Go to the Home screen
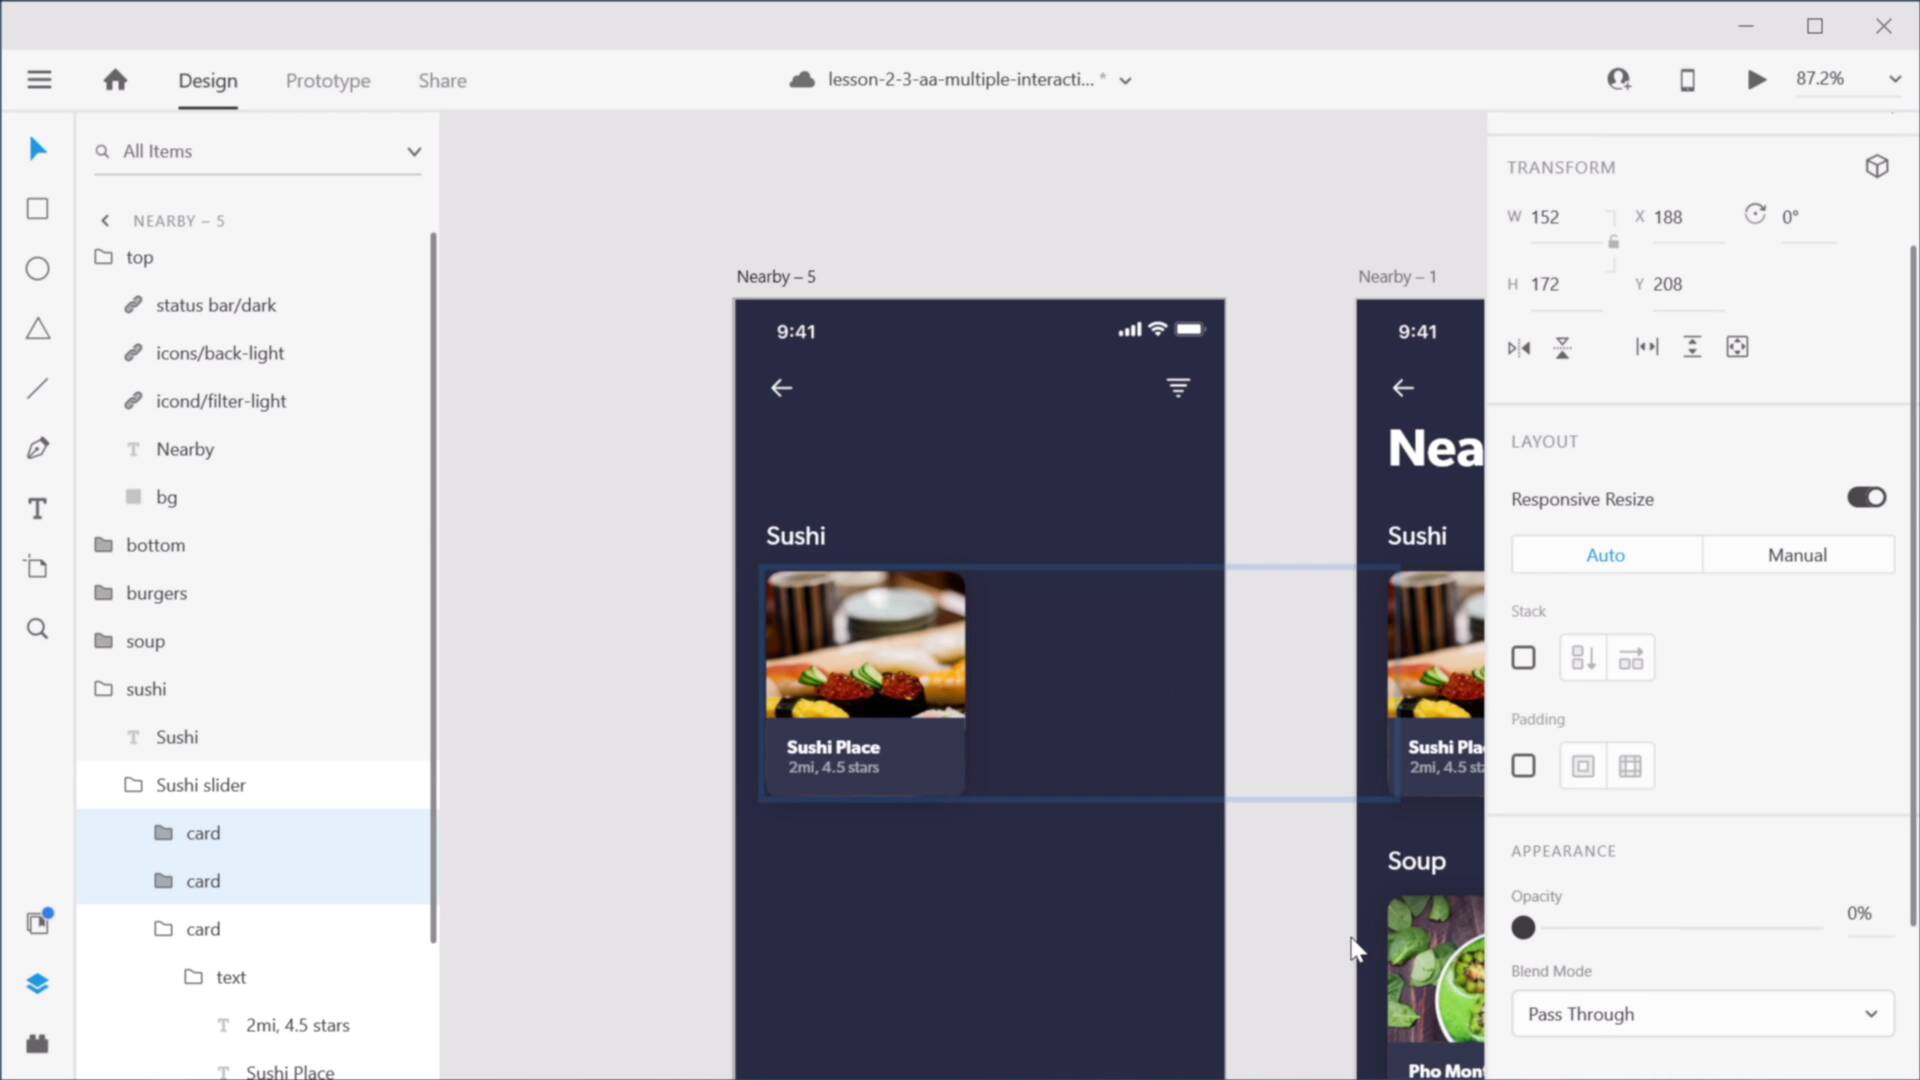Screen dimensions: 1920x1080 click(115, 80)
